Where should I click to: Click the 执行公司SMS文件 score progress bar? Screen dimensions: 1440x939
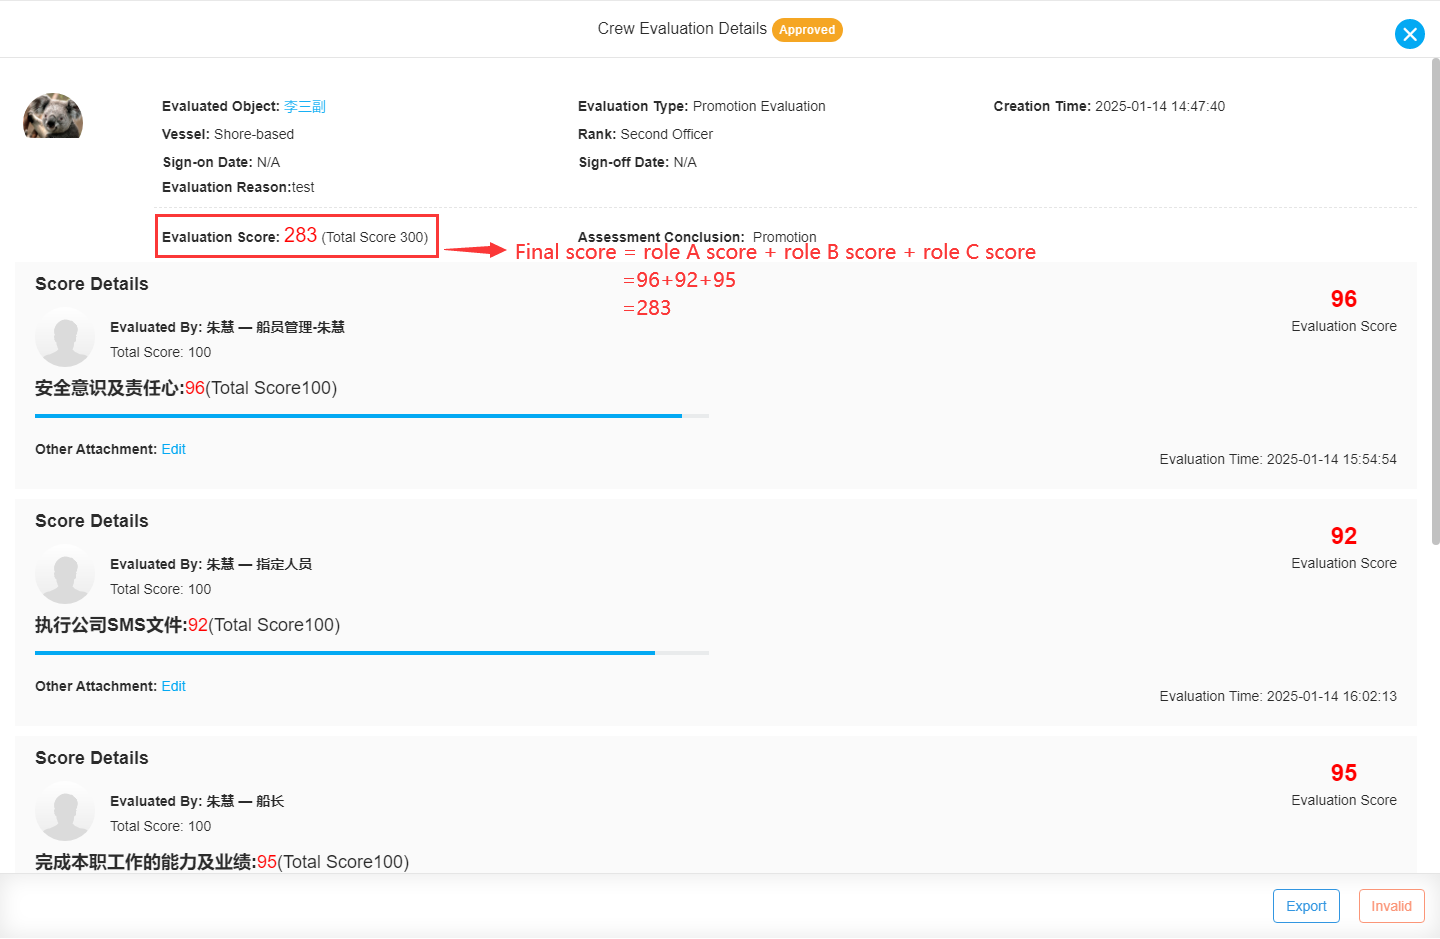372,653
